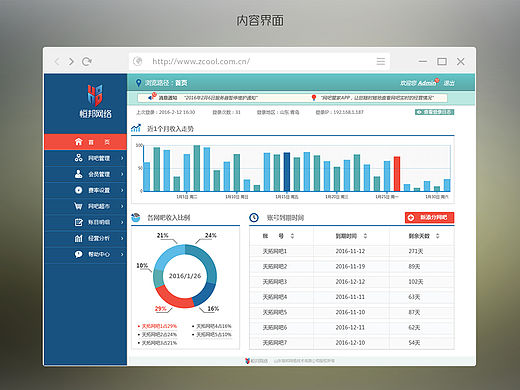The width and height of the screenshot is (520, 390).
Task: Open the 会员管理 menu label
Action: [x=99, y=174]
